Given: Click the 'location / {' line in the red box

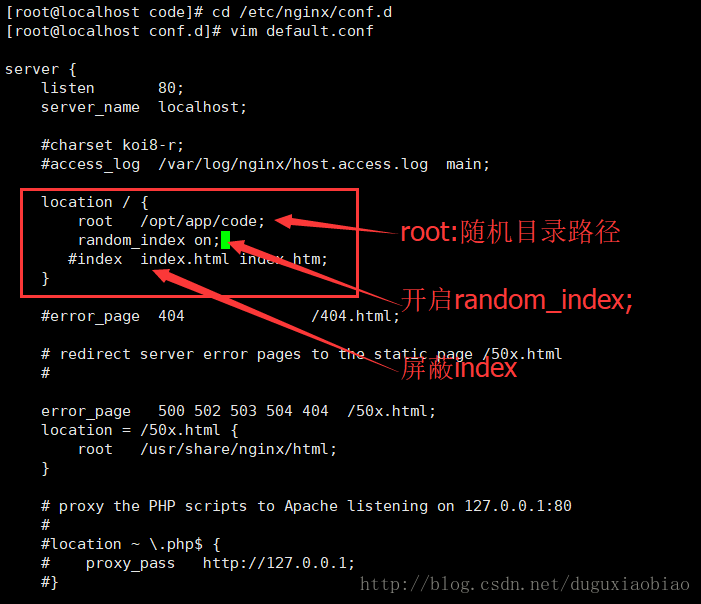Looking at the screenshot, I should [x=94, y=202].
